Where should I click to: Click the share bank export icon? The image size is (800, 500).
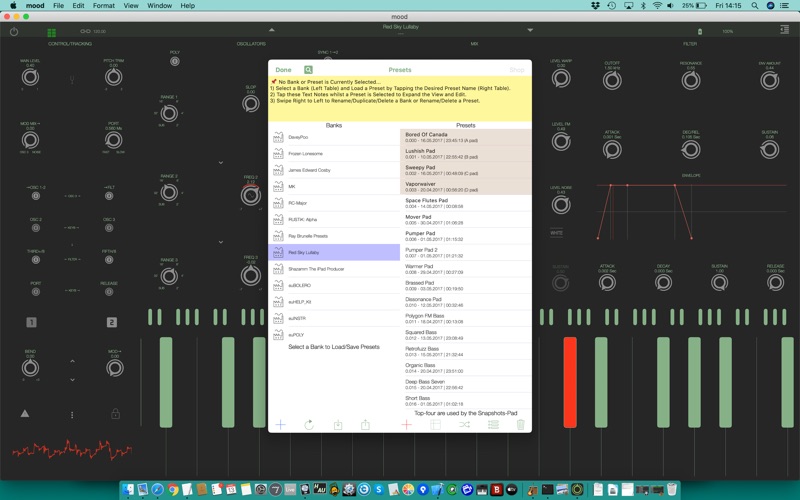click(365, 424)
